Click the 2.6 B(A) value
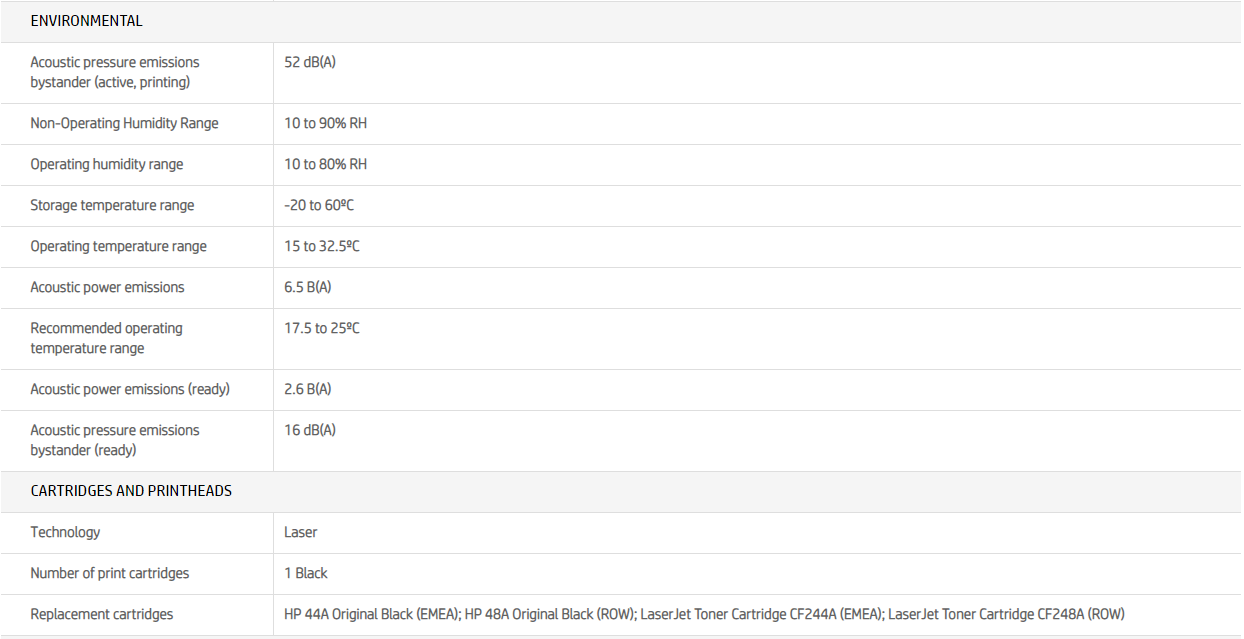The height and width of the screenshot is (639, 1244). coord(307,390)
